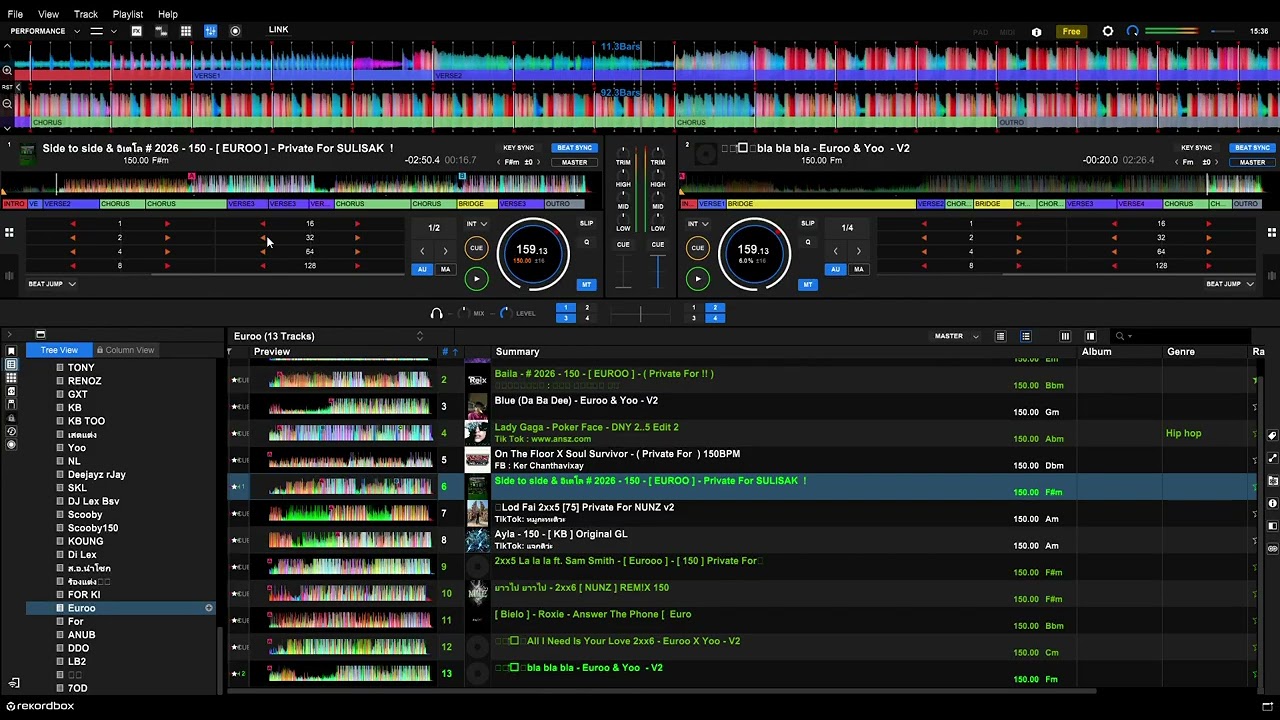Open the Track menu

pos(86,14)
